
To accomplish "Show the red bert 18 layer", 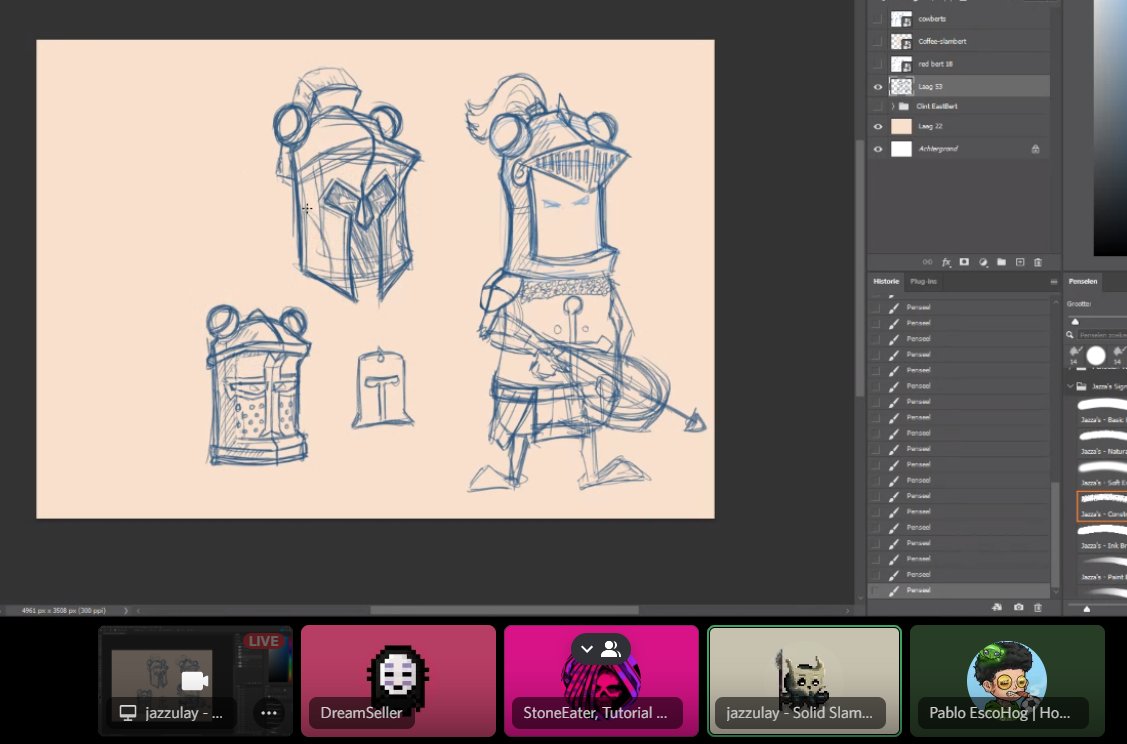I will coord(877,64).
